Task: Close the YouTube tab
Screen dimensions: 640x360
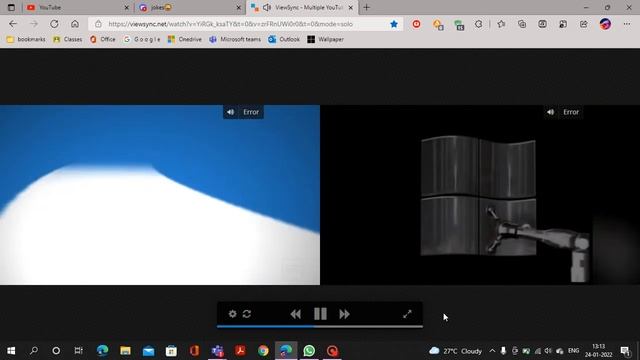Action: 127,7
